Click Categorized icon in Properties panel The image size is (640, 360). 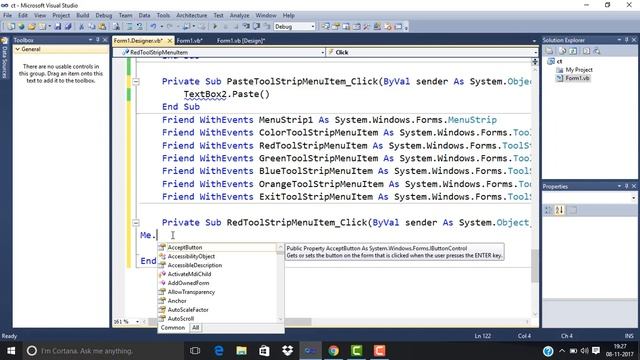point(549,210)
